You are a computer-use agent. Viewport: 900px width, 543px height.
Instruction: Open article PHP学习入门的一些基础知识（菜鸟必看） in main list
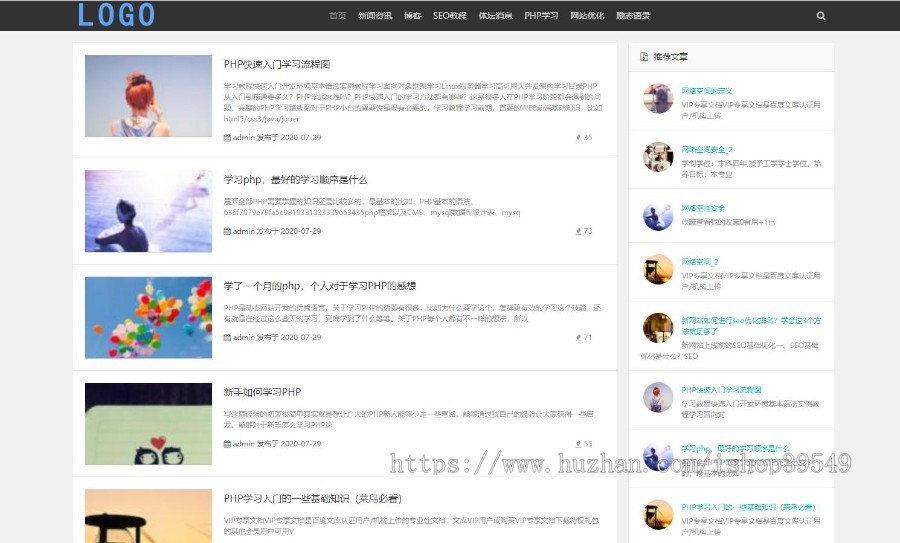pos(313,498)
